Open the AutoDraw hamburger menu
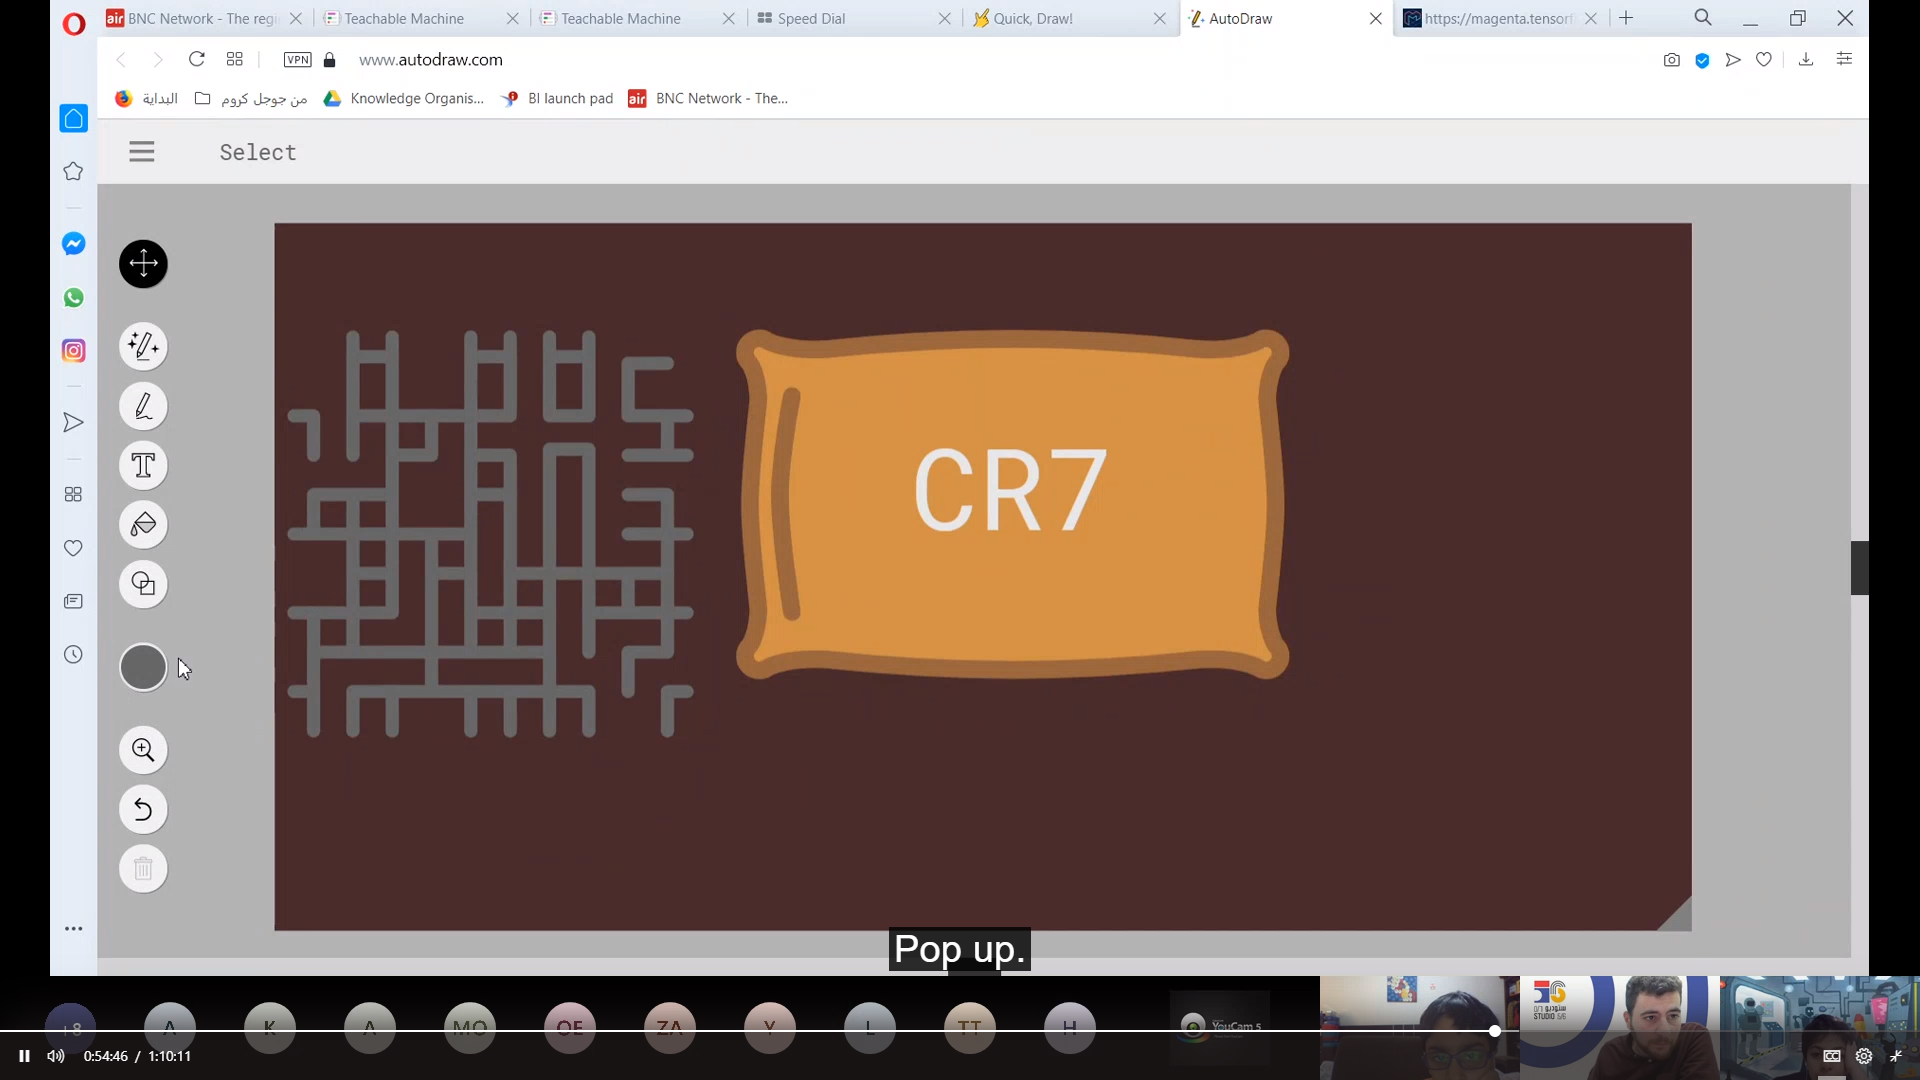Screen dimensions: 1920x1080 pyautogui.click(x=142, y=152)
